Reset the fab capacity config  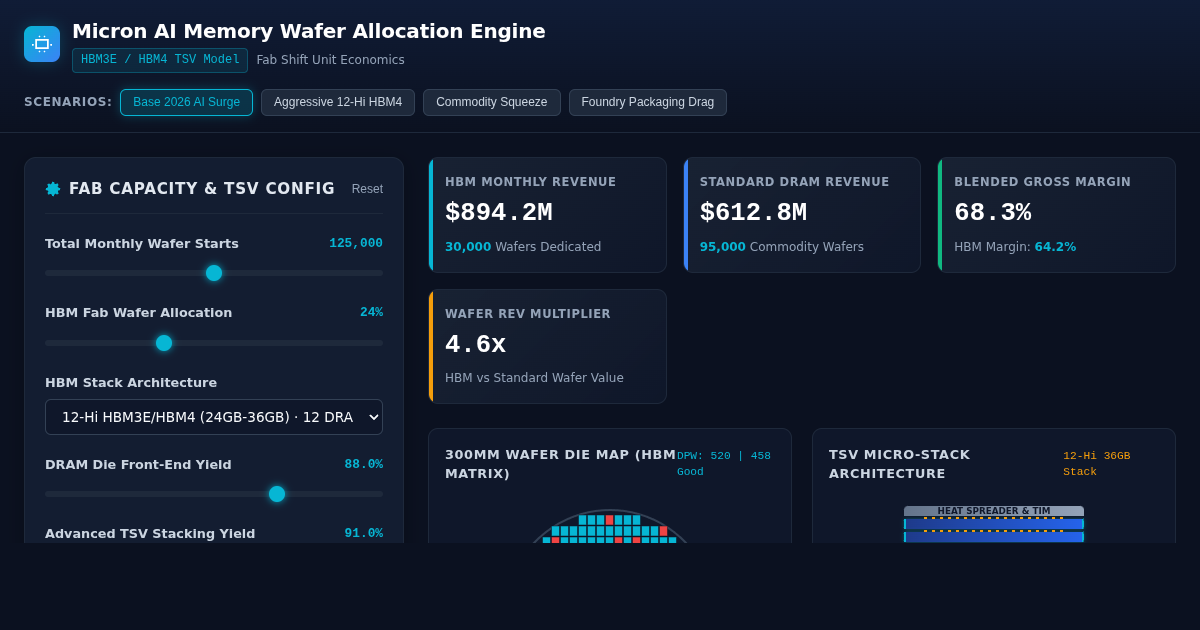367,189
